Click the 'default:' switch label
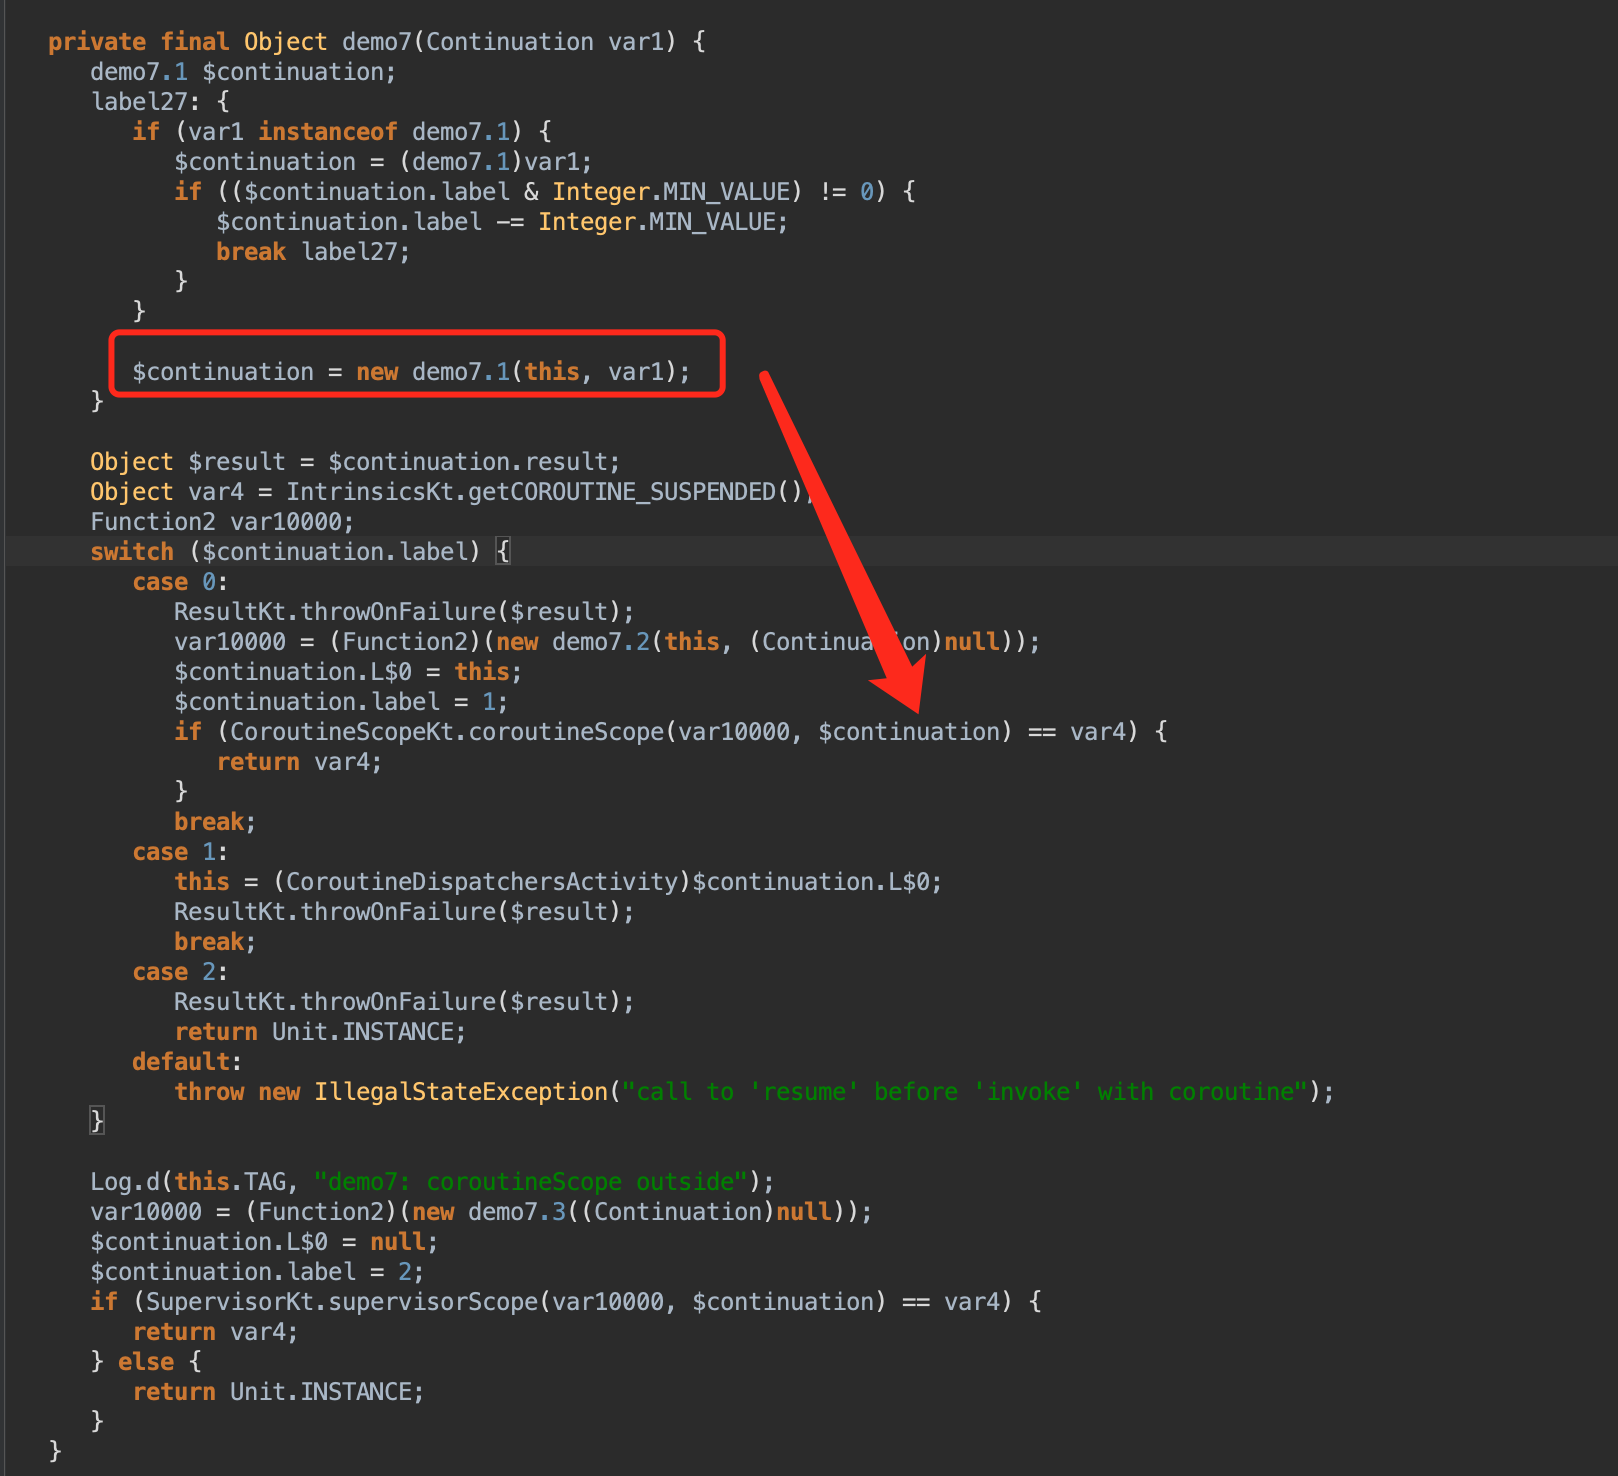 [x=186, y=1062]
